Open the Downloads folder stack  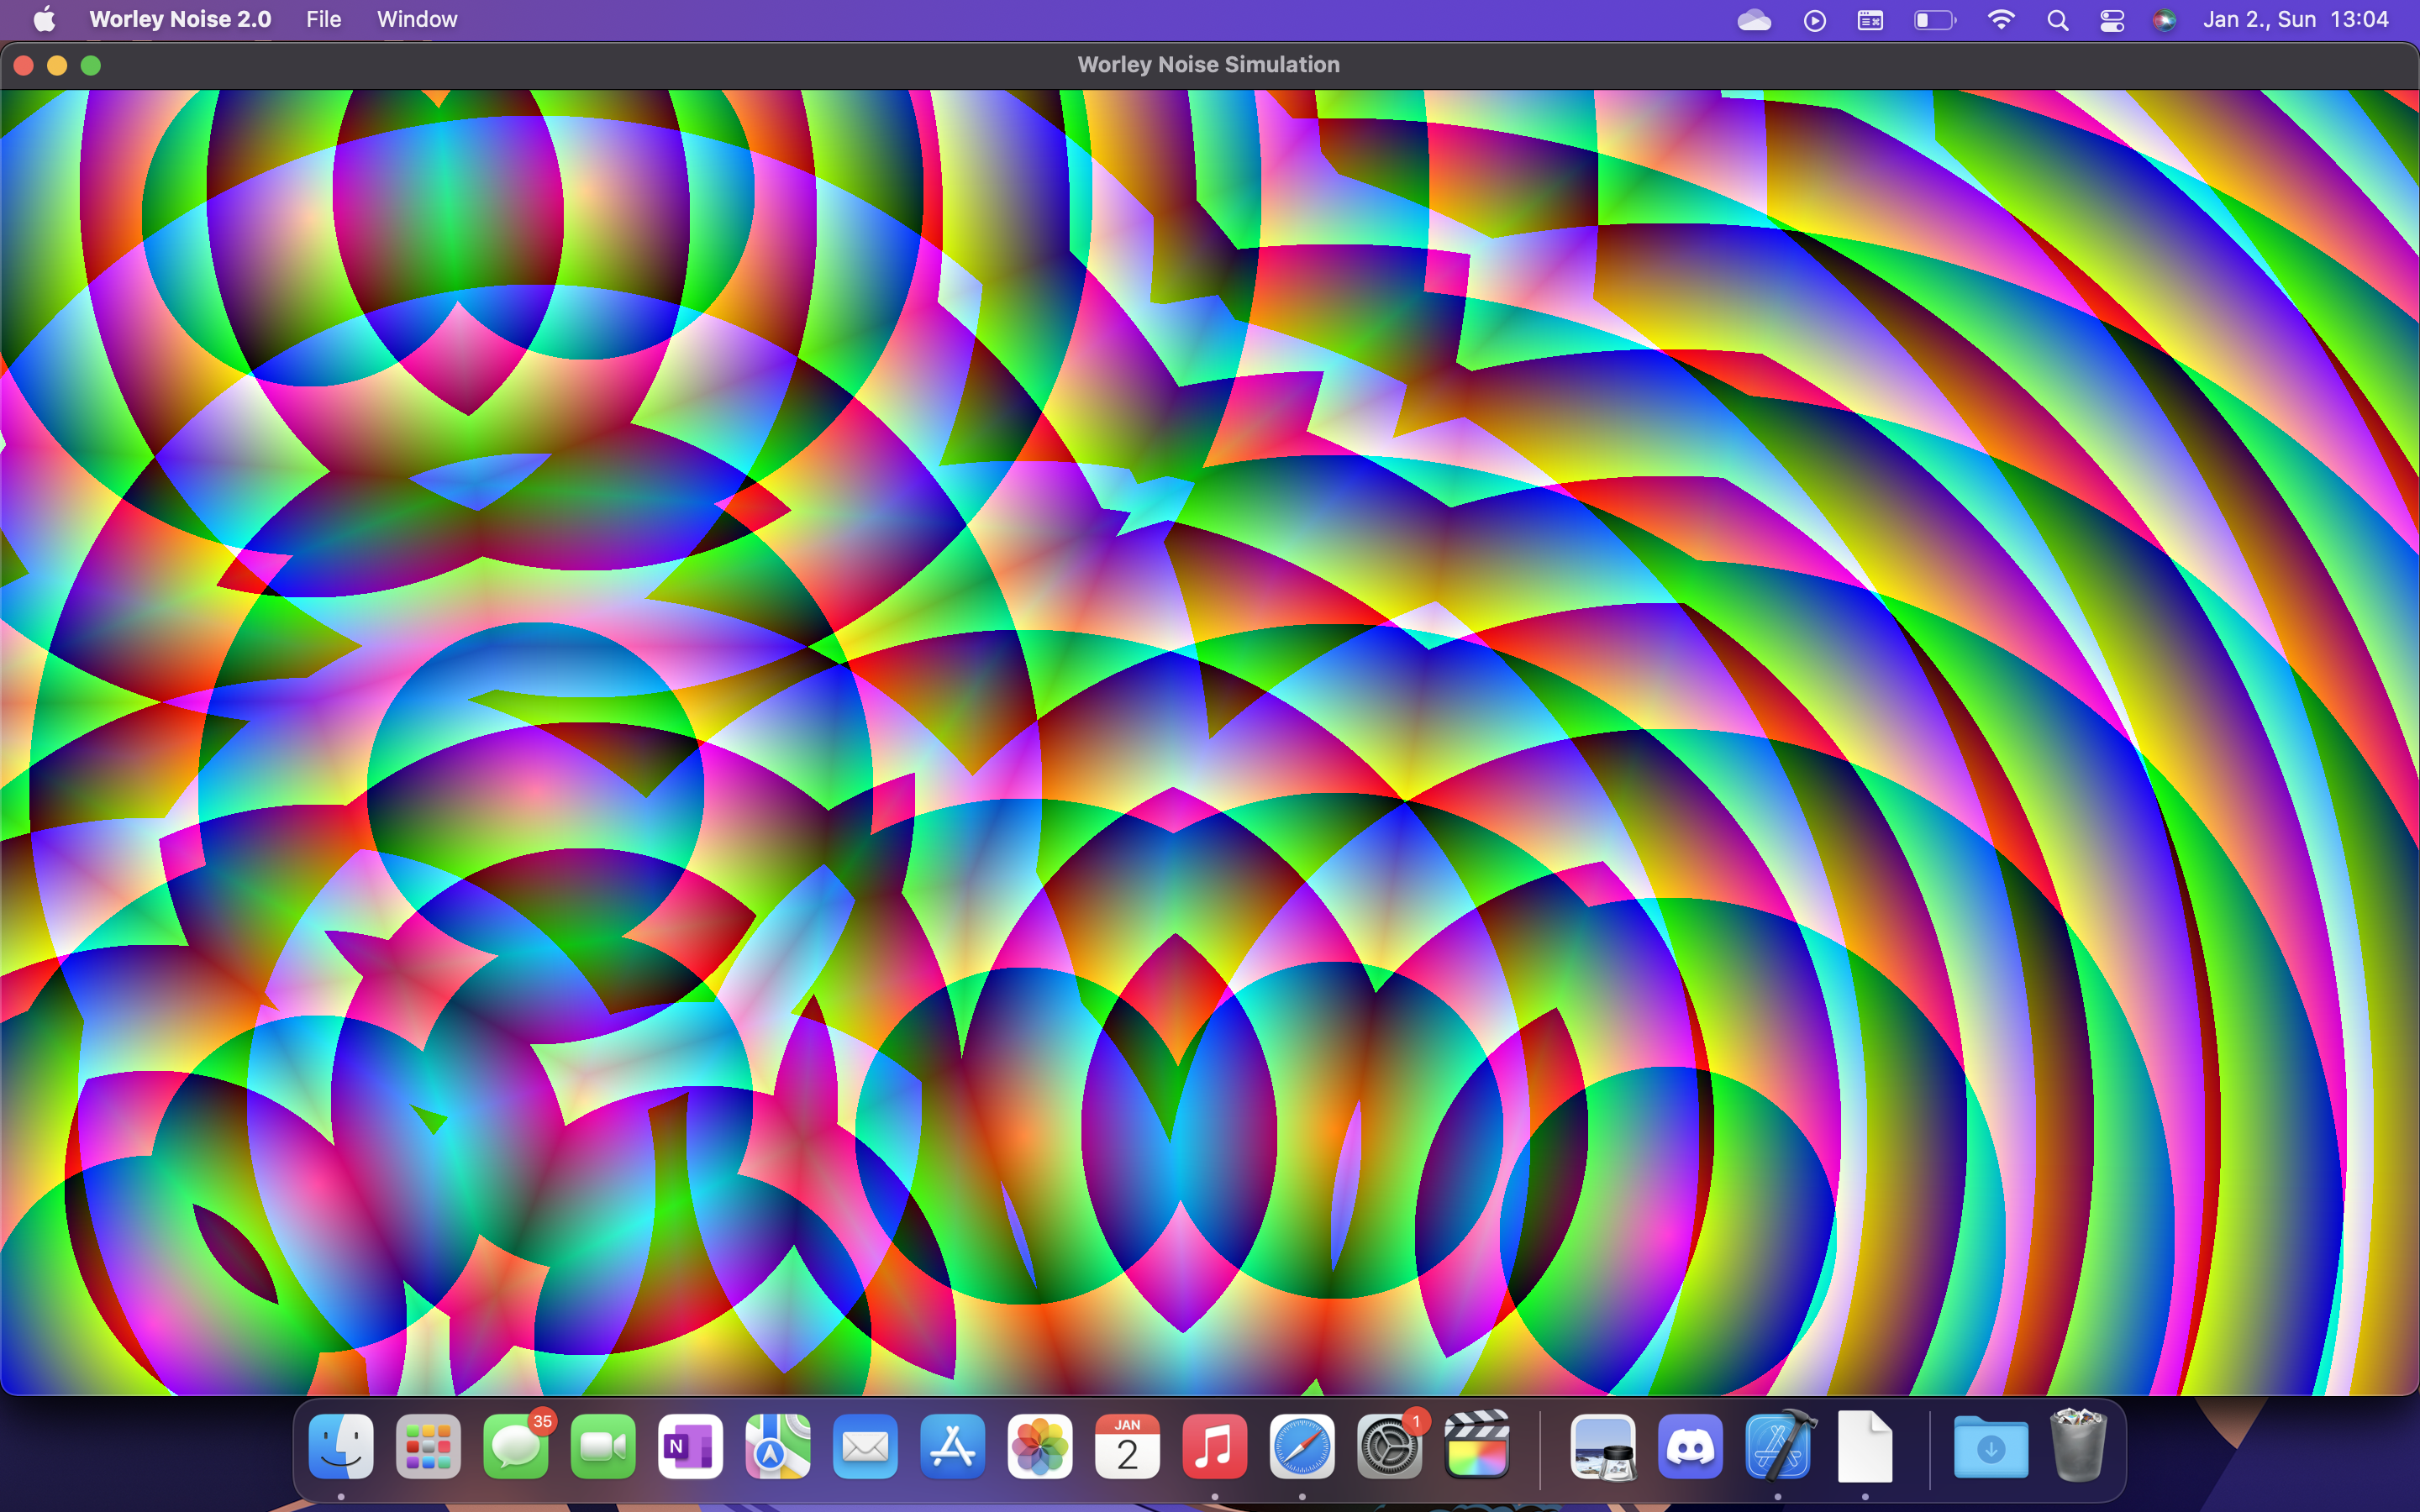[1991, 1446]
